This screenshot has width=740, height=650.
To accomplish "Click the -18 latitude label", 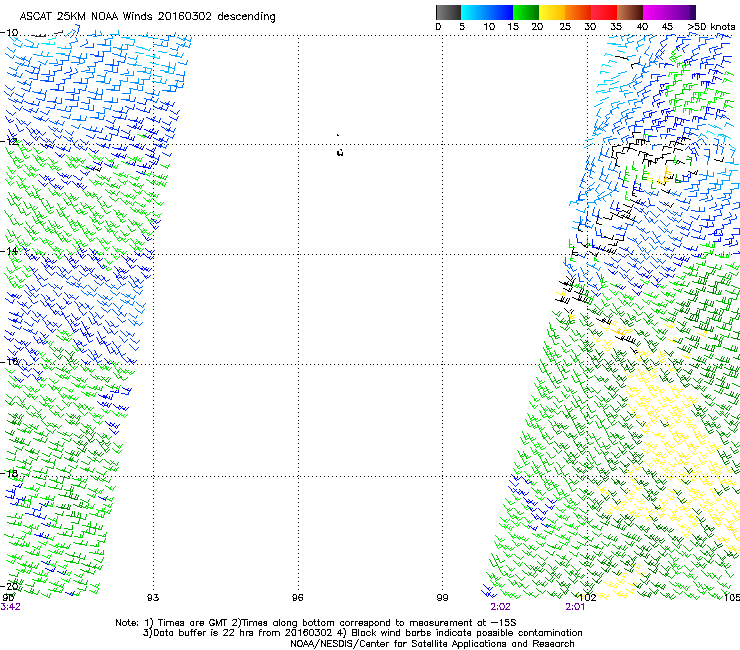I will (x=9, y=473).
